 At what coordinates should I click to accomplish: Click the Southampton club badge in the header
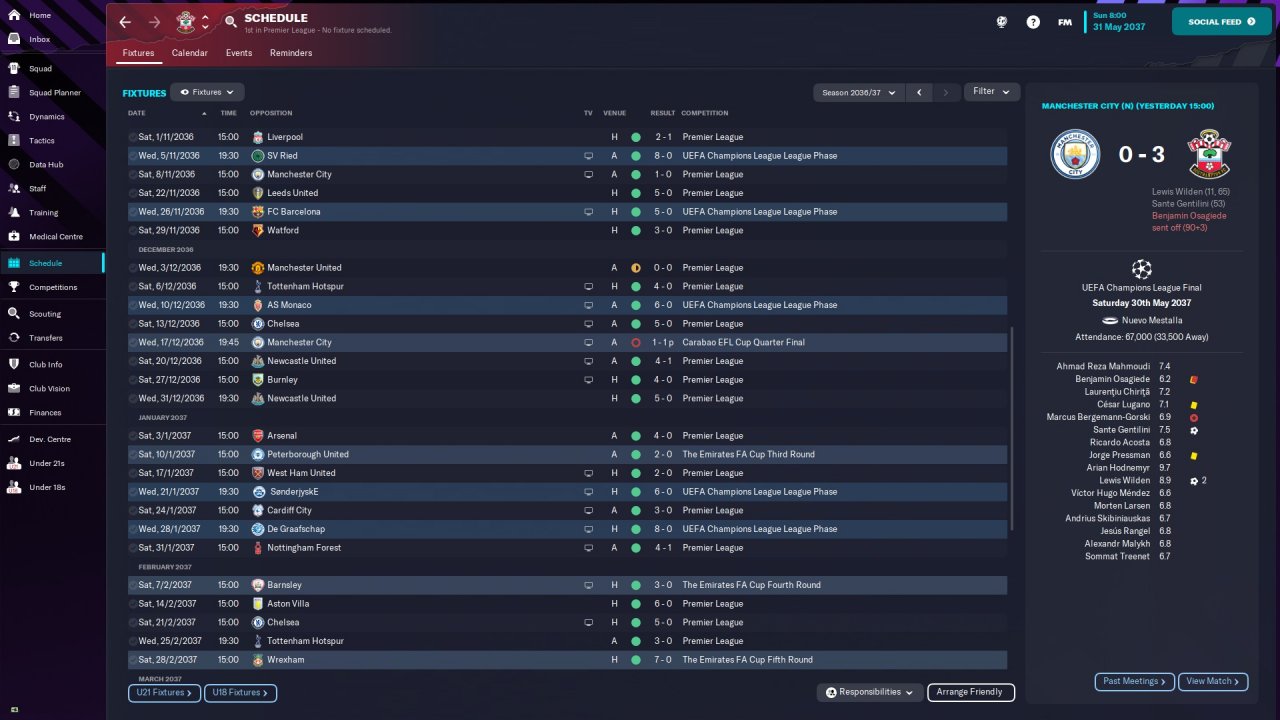[185, 22]
